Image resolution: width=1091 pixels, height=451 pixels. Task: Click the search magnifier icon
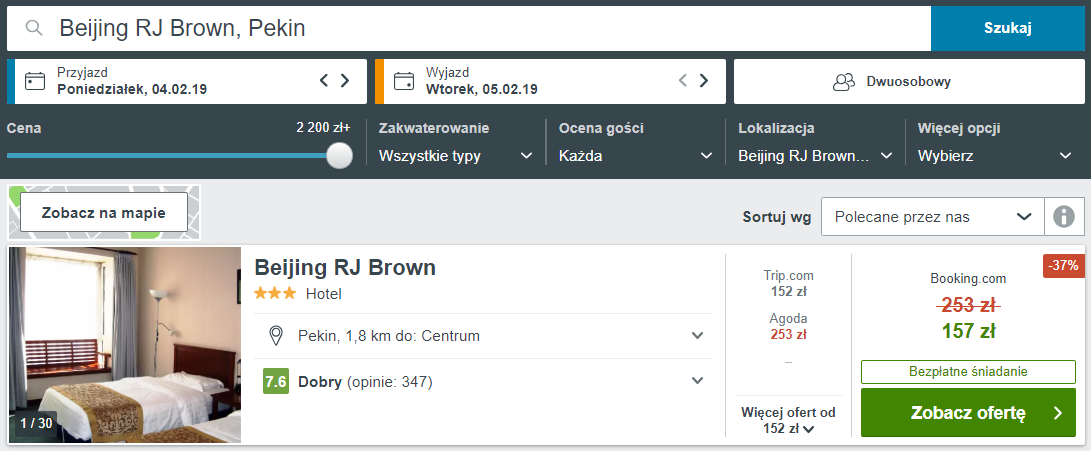pyautogui.click(x=34, y=28)
